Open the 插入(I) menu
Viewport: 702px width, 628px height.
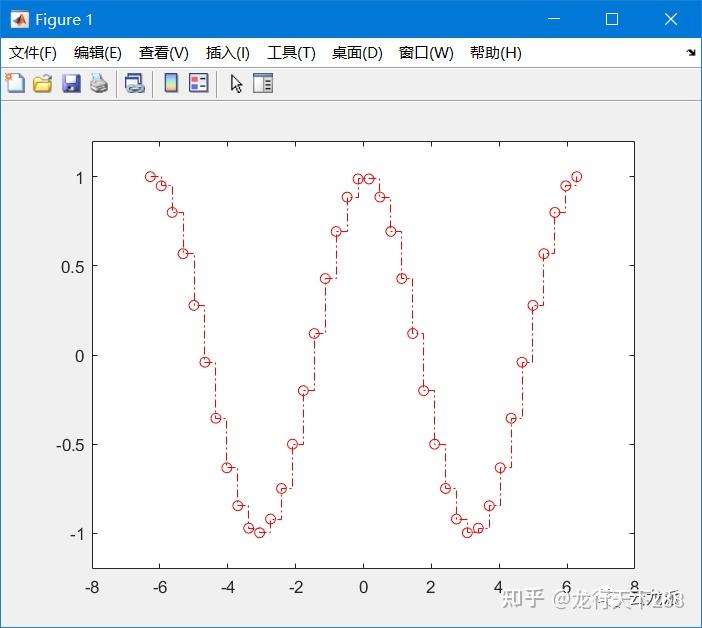pos(227,53)
